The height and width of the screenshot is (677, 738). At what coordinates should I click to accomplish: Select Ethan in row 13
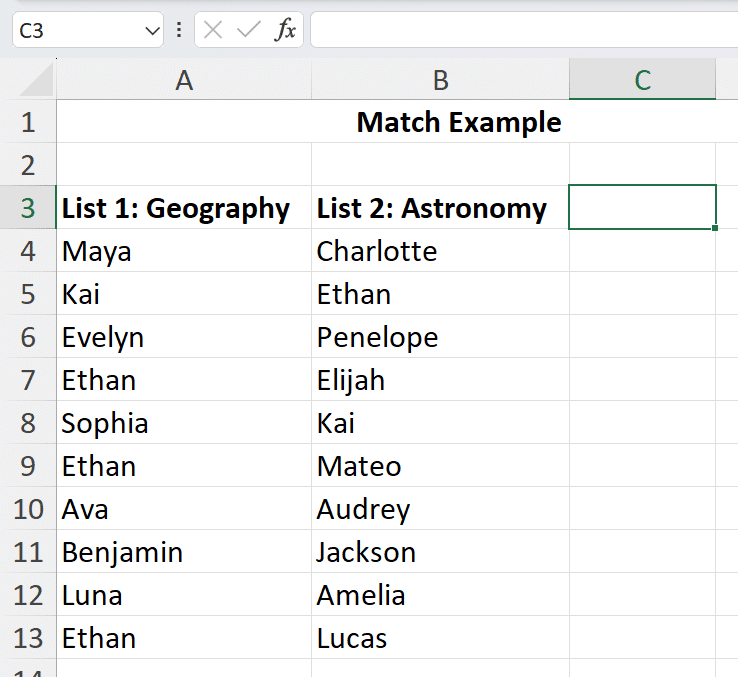[x=184, y=637]
